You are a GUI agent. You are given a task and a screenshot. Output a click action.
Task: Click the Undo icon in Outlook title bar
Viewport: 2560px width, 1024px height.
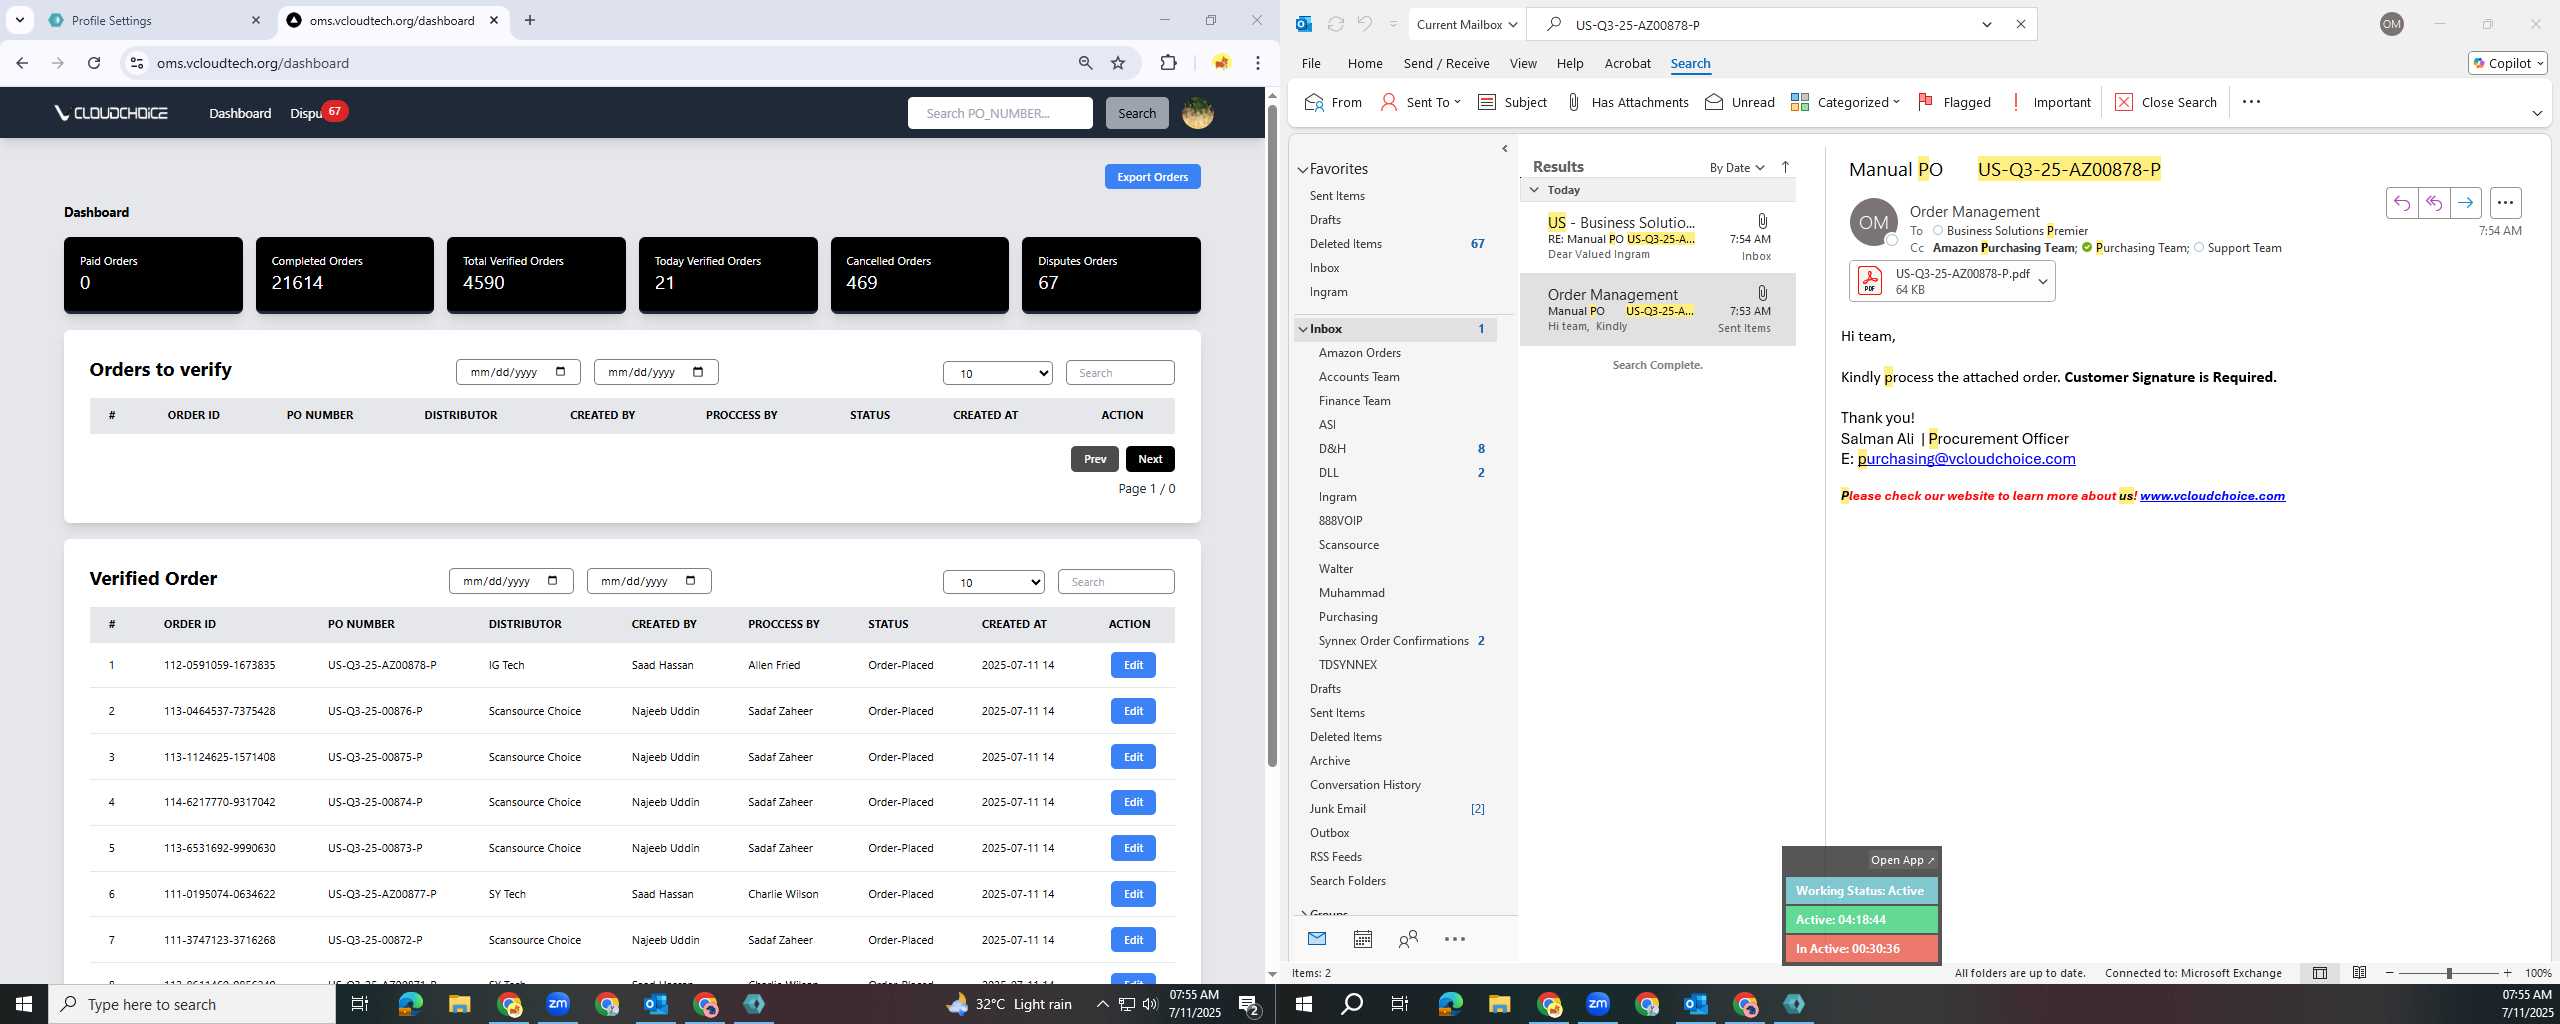pyautogui.click(x=1364, y=24)
